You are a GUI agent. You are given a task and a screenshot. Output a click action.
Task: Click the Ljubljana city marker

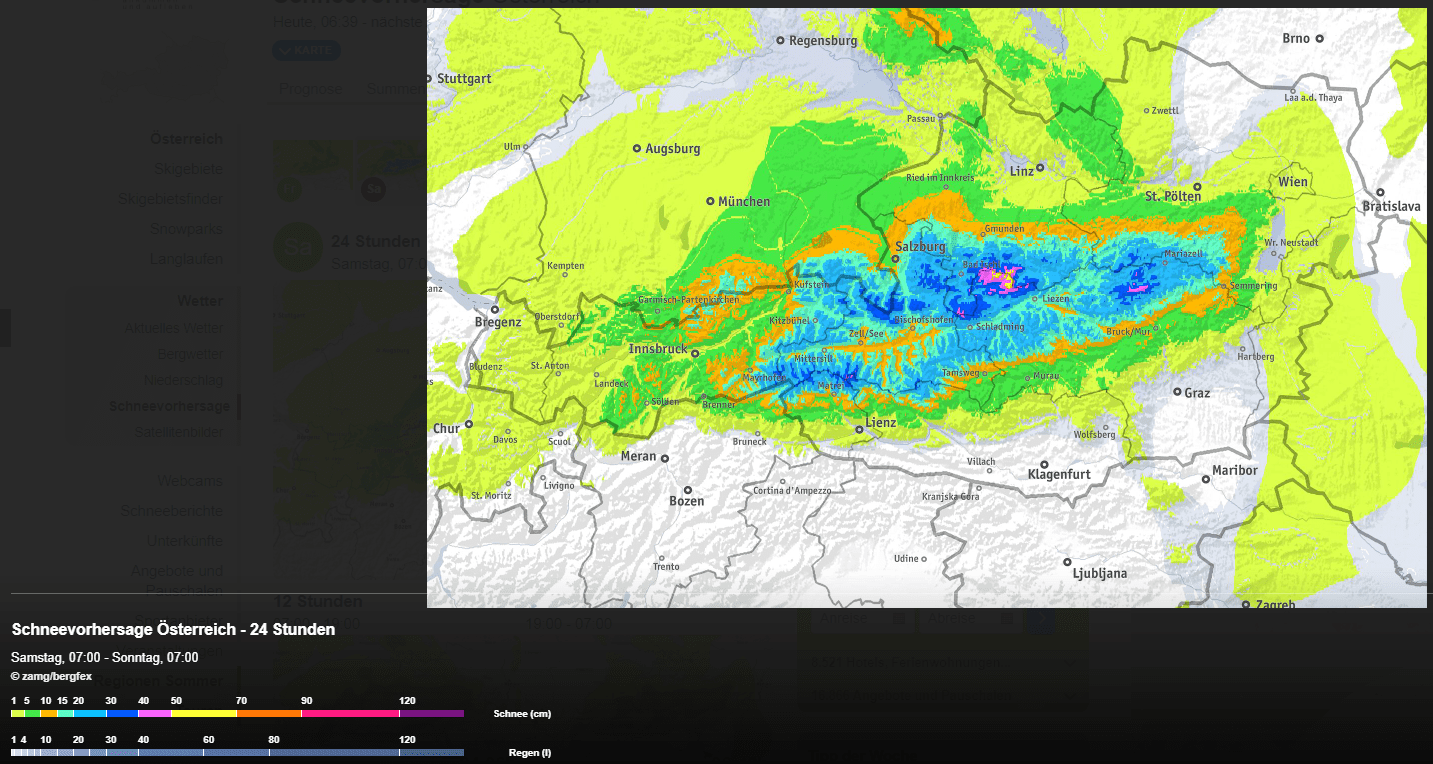pyautogui.click(x=1067, y=562)
